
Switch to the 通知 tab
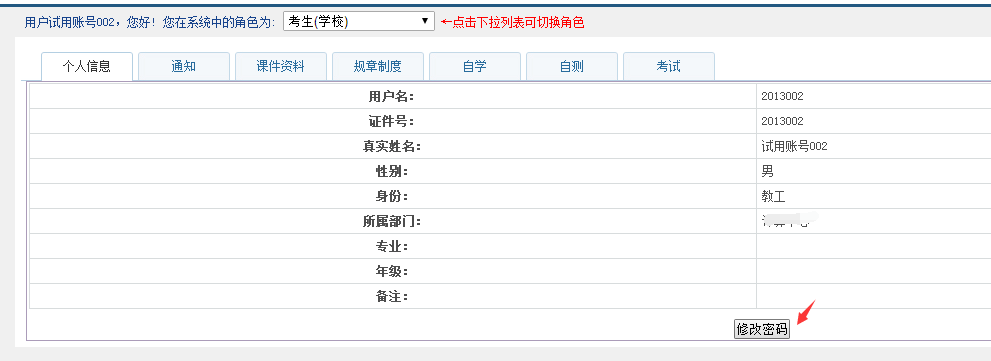tap(183, 66)
